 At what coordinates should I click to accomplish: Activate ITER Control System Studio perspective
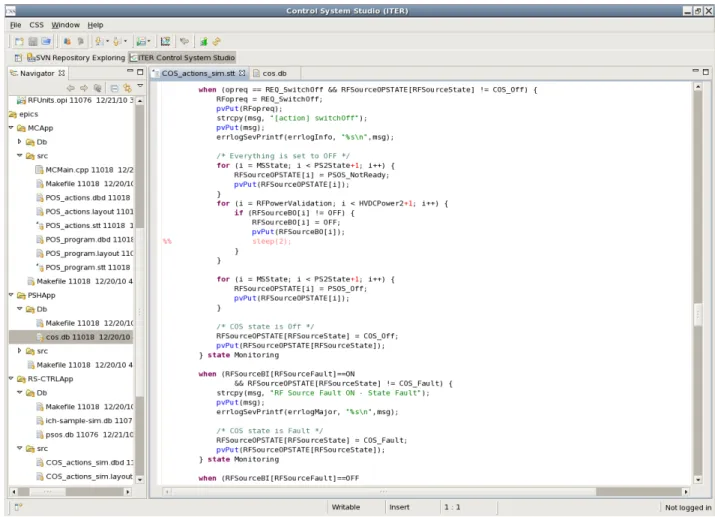pyautogui.click(x=182, y=58)
